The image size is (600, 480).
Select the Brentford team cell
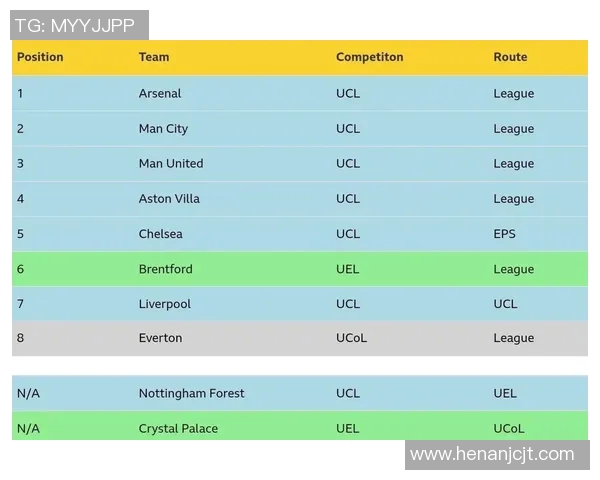166,269
